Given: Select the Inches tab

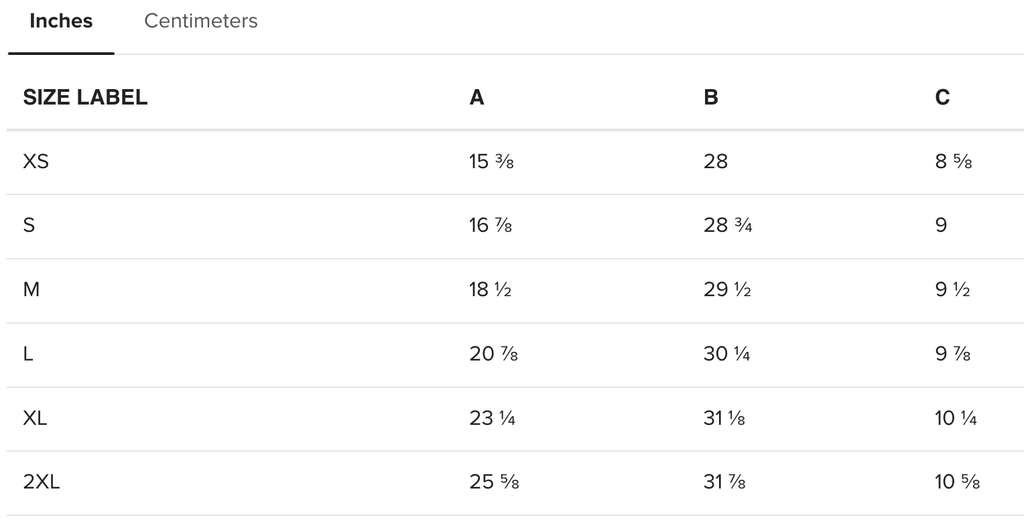Looking at the screenshot, I should coord(61,21).
